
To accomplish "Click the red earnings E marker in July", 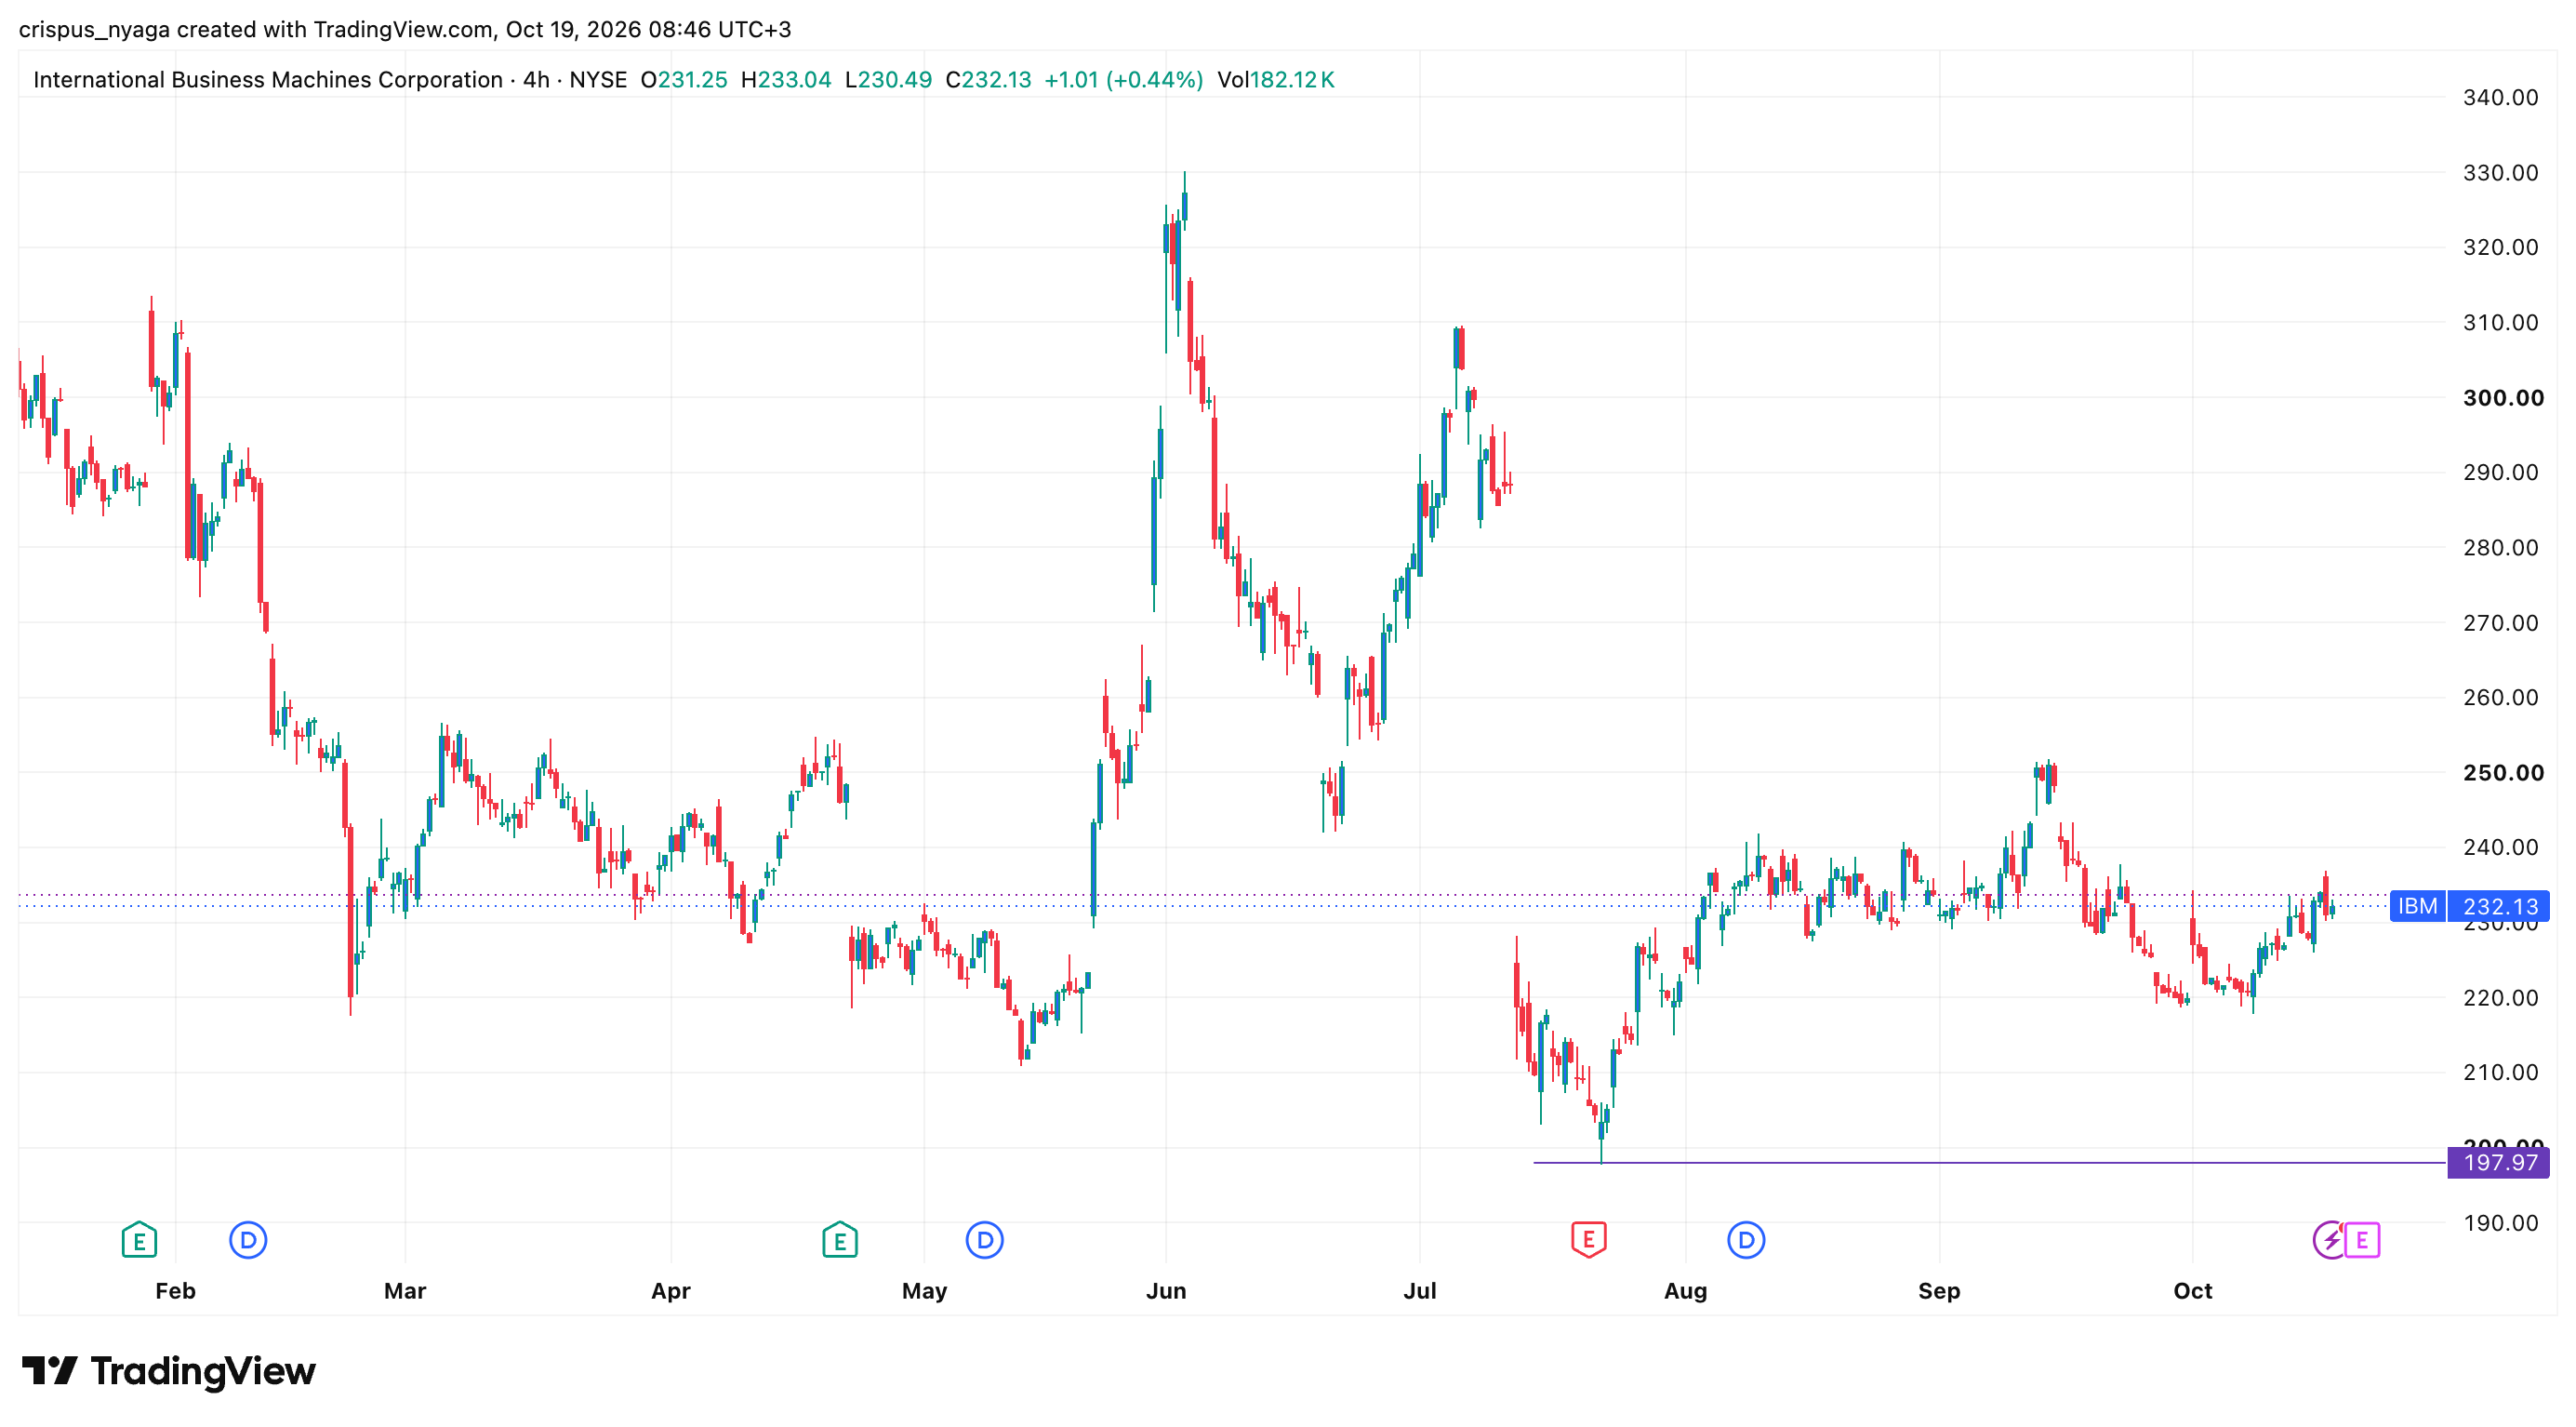I will [x=1589, y=1240].
